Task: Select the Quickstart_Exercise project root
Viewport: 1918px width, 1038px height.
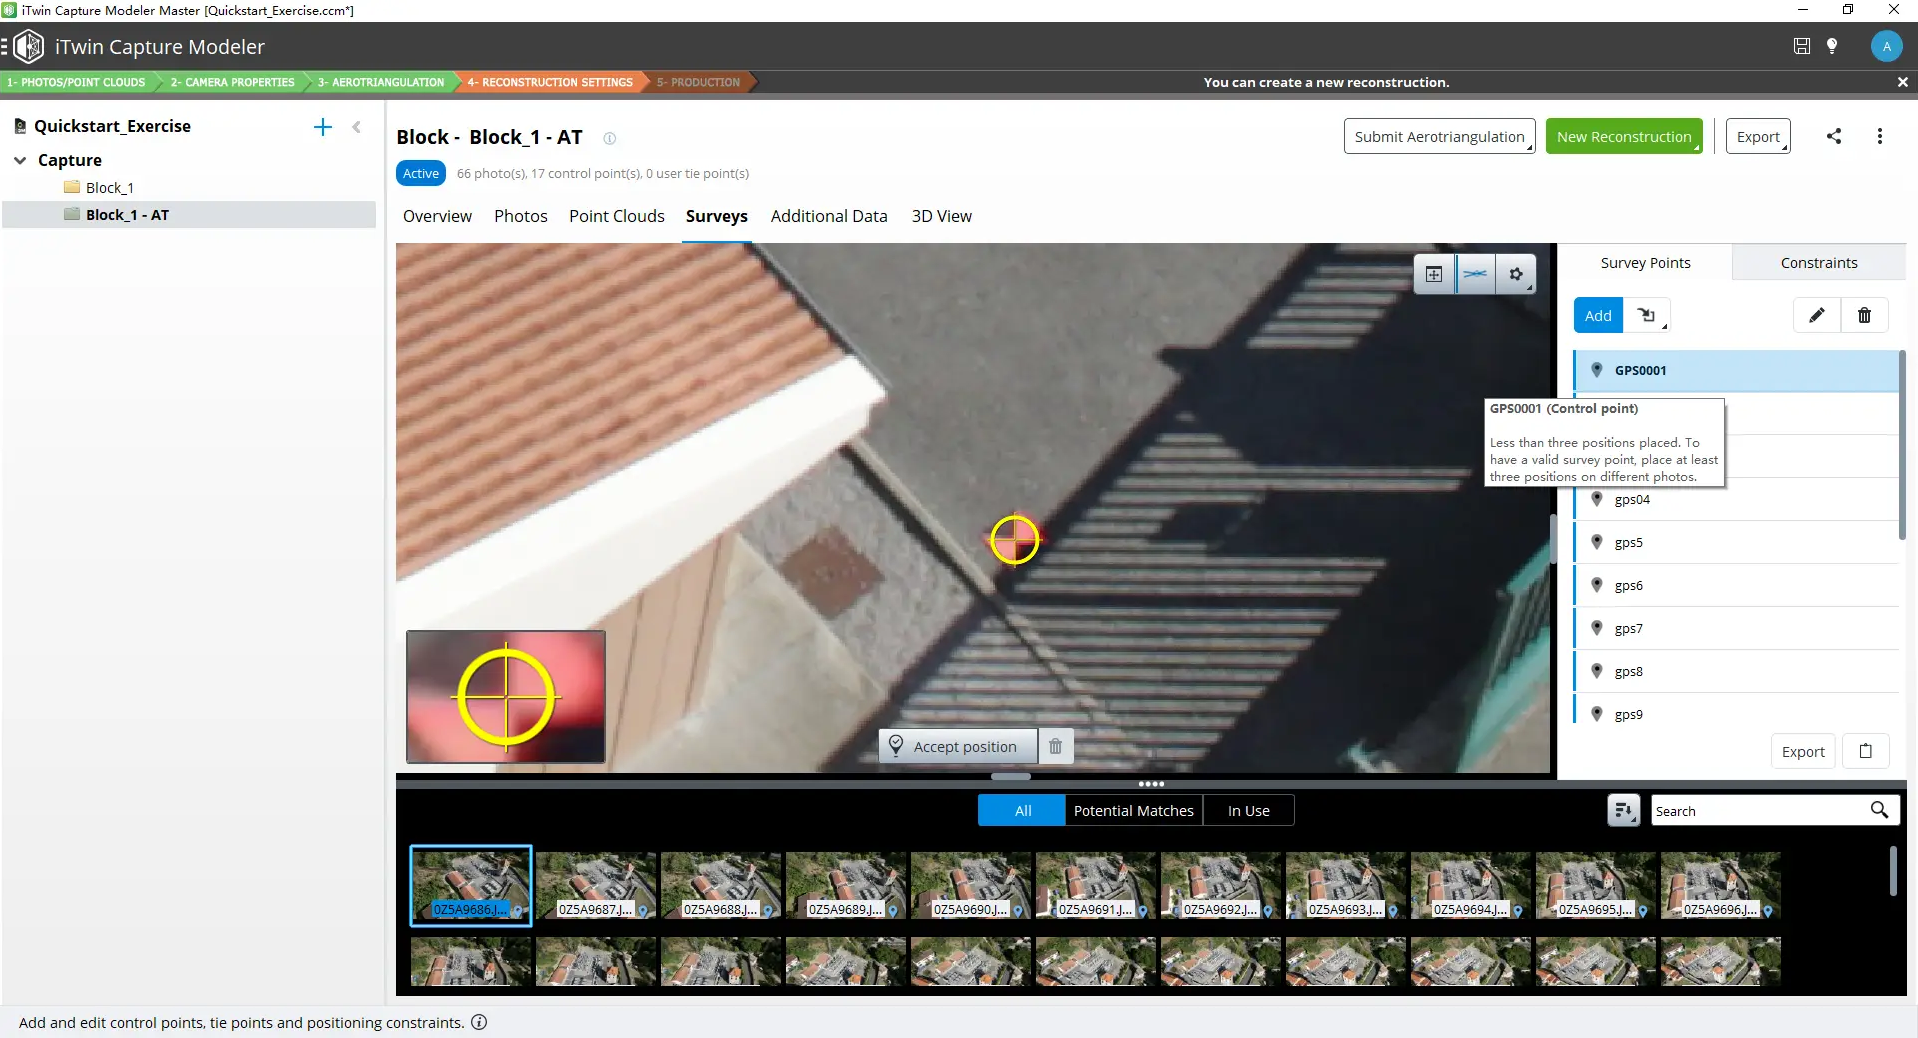Action: 112,126
